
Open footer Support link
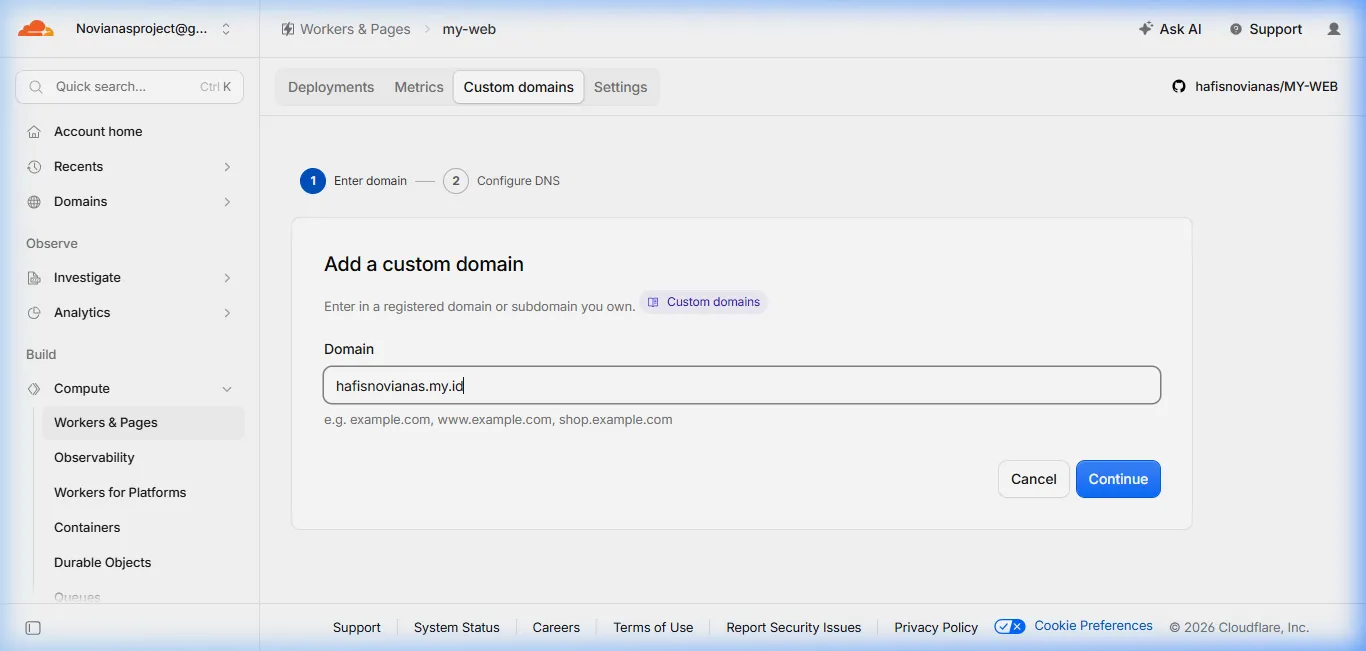point(357,628)
